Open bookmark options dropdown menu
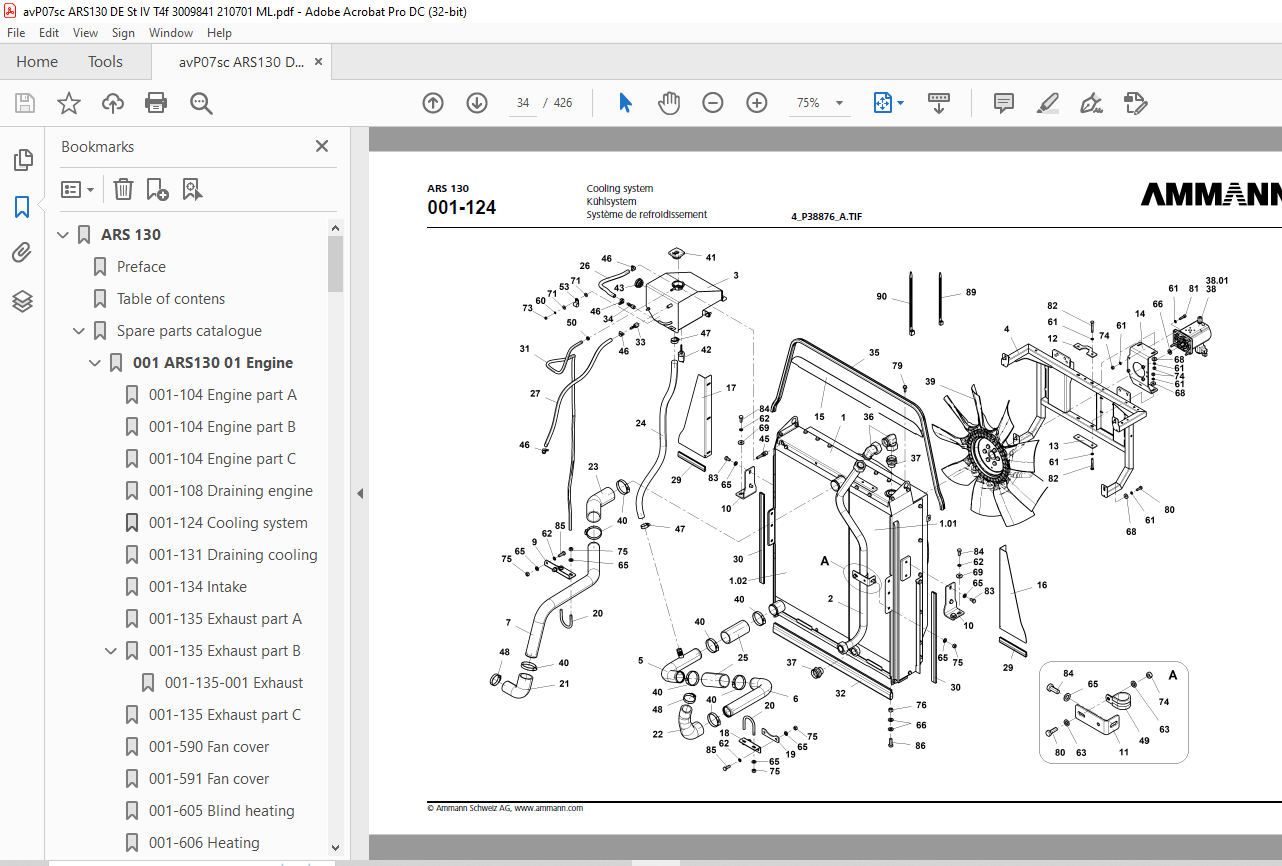Viewport: 1282px width, 866px height. [x=78, y=189]
